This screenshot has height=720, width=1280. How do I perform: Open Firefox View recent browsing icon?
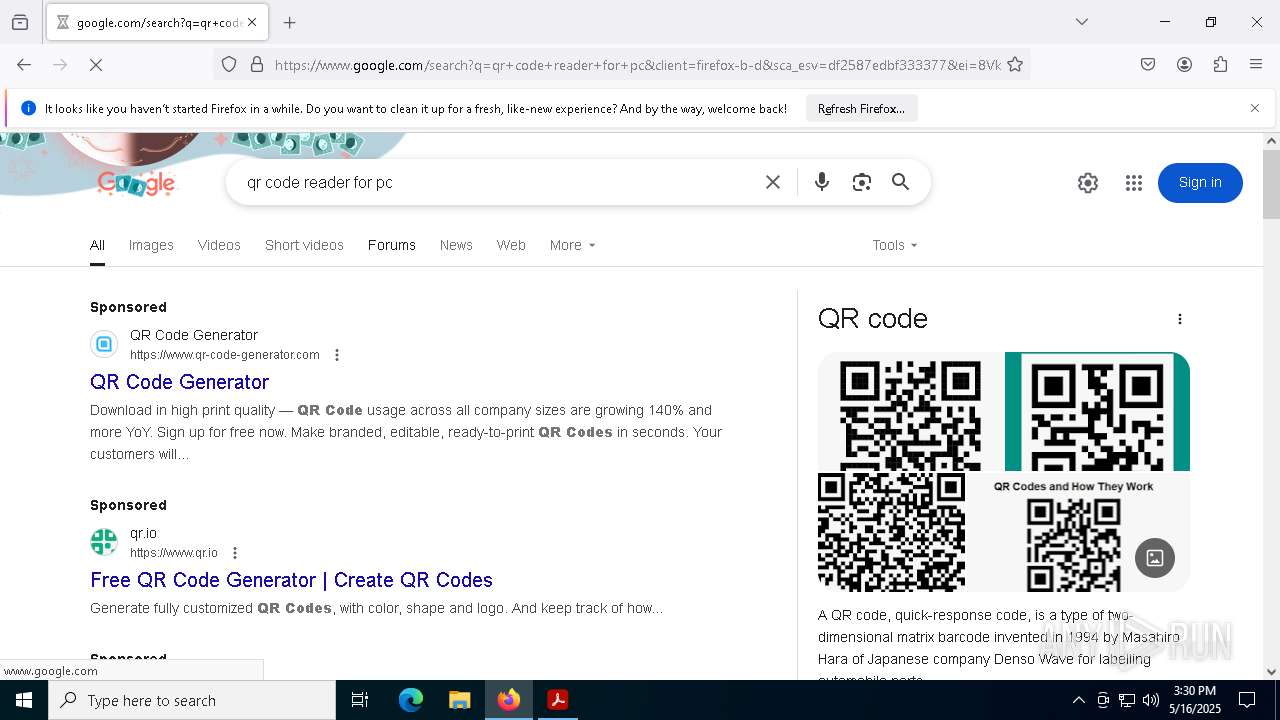click(20, 22)
